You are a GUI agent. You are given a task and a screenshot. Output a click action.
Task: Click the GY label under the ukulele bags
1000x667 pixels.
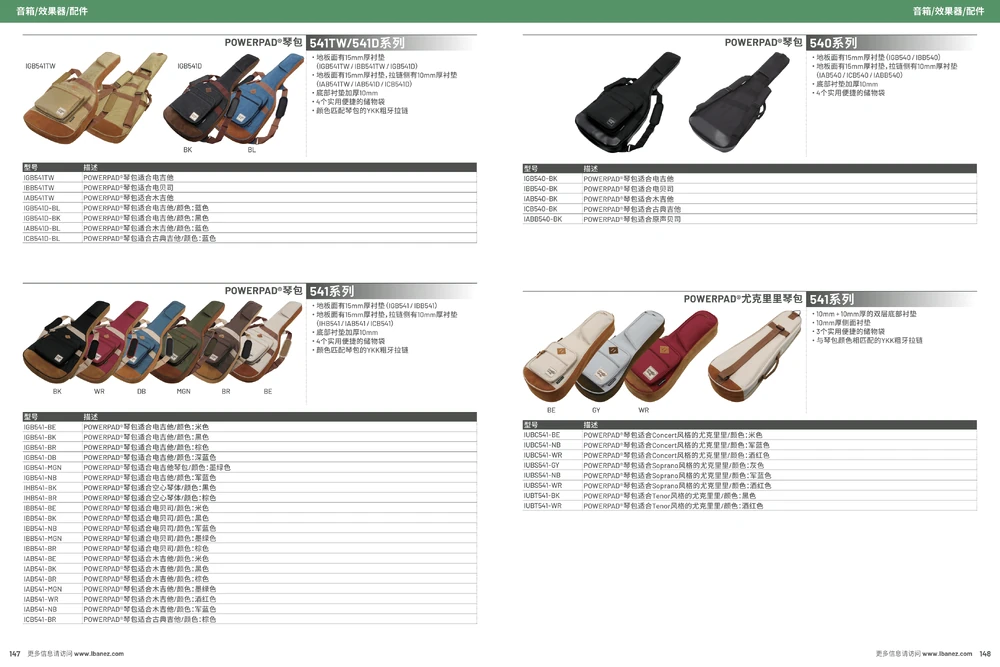coord(596,410)
